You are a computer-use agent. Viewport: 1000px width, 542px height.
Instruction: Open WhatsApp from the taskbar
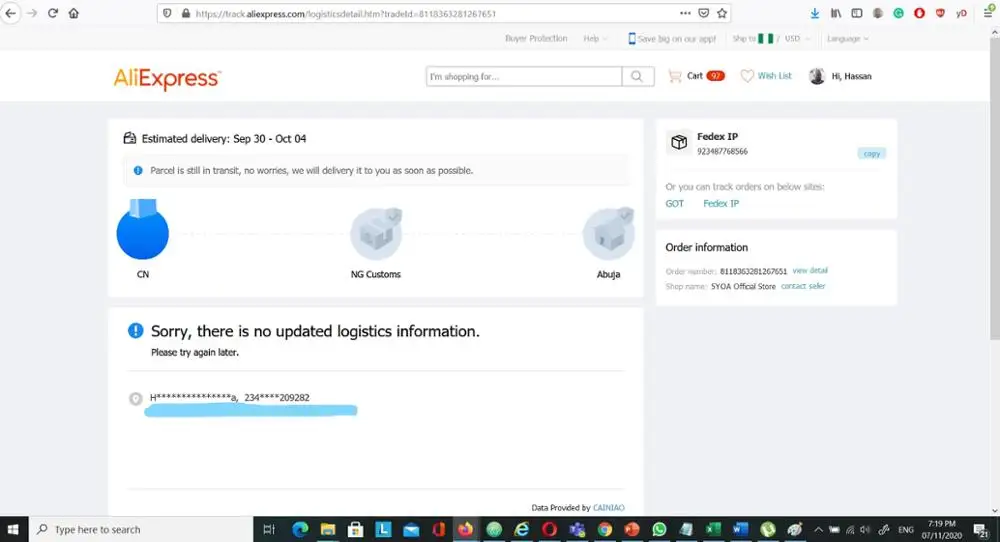pos(659,529)
